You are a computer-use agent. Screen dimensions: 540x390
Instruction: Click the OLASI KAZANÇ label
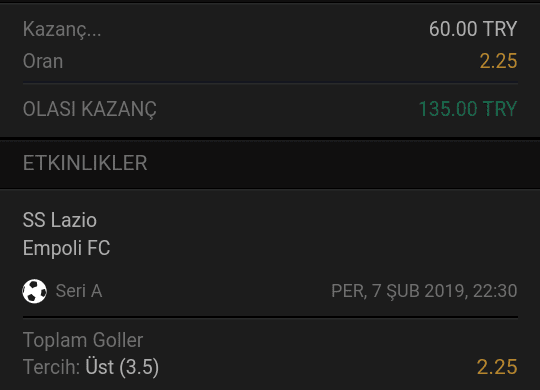click(90, 109)
